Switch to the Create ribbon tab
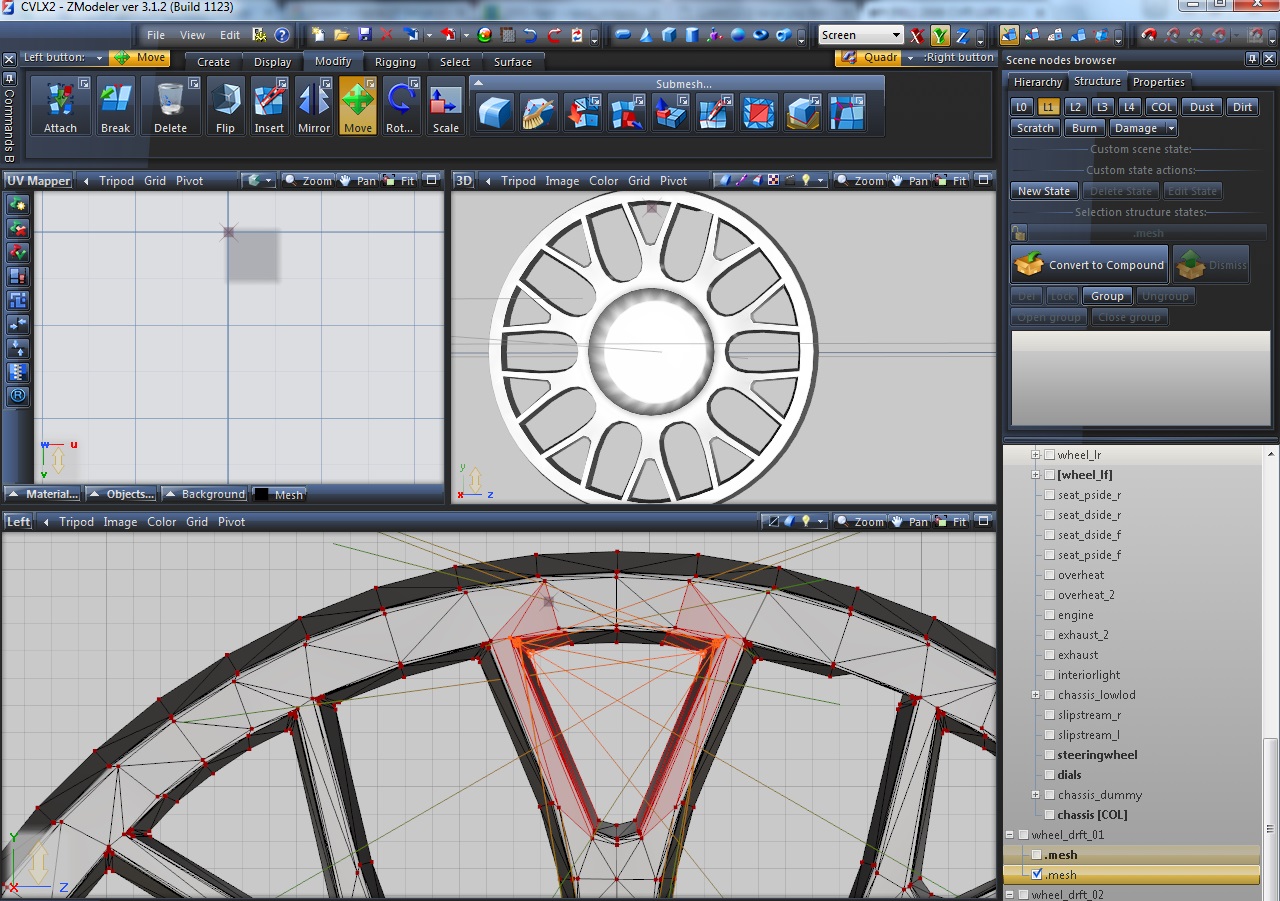The height and width of the screenshot is (901, 1280). pyautogui.click(x=213, y=62)
